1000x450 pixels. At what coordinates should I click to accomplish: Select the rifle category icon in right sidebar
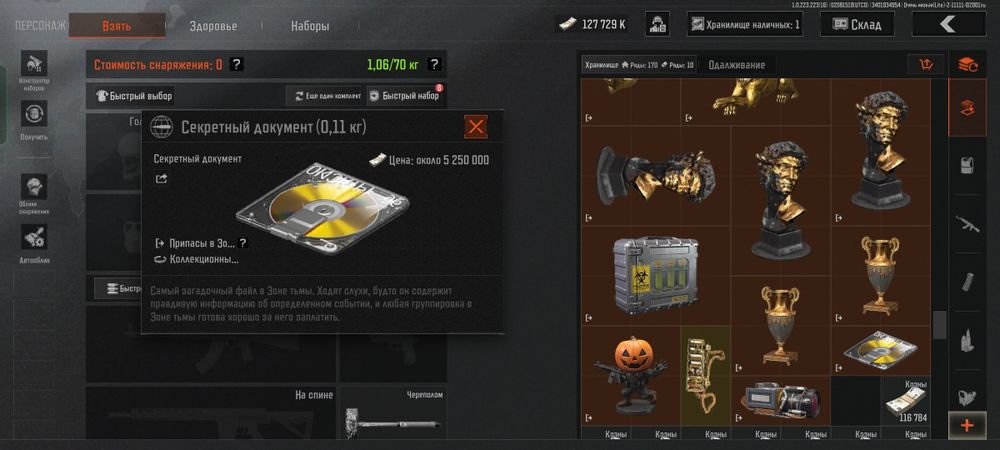pyautogui.click(x=967, y=224)
